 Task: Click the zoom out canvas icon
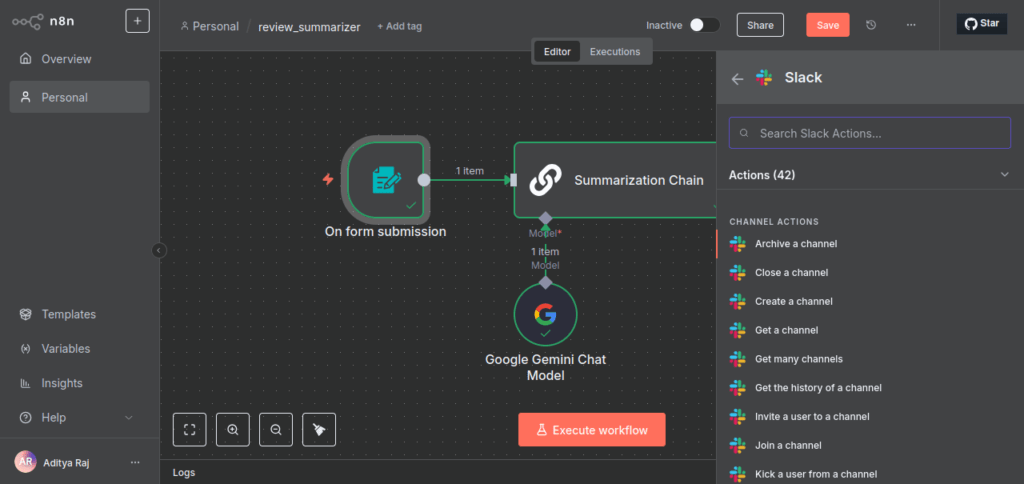click(276, 429)
